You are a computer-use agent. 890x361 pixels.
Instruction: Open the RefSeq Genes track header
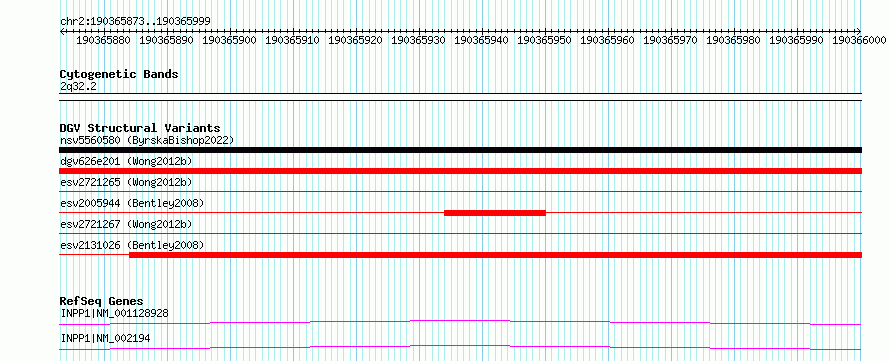coord(102,301)
